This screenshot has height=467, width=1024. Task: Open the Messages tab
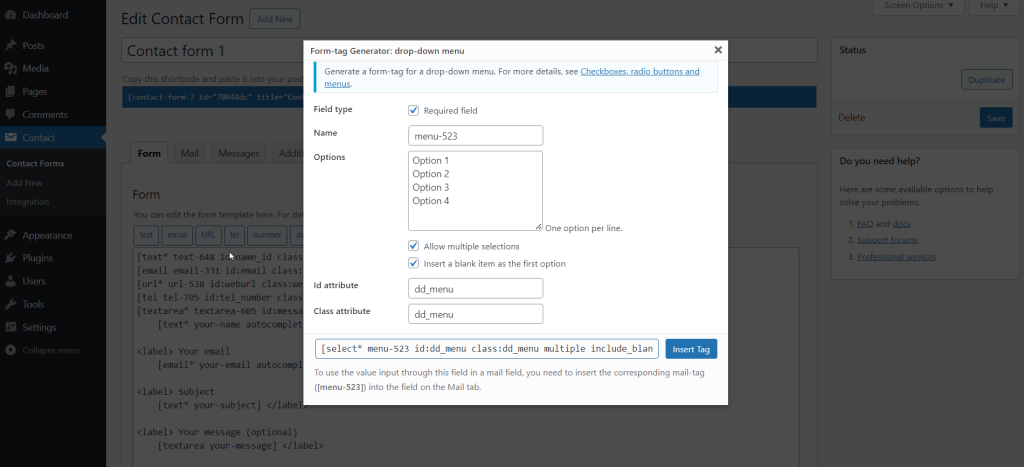[239, 154]
